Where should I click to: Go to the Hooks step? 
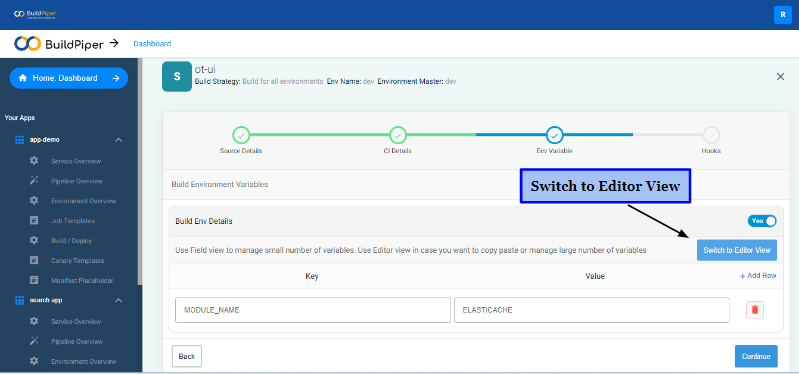coord(711,136)
